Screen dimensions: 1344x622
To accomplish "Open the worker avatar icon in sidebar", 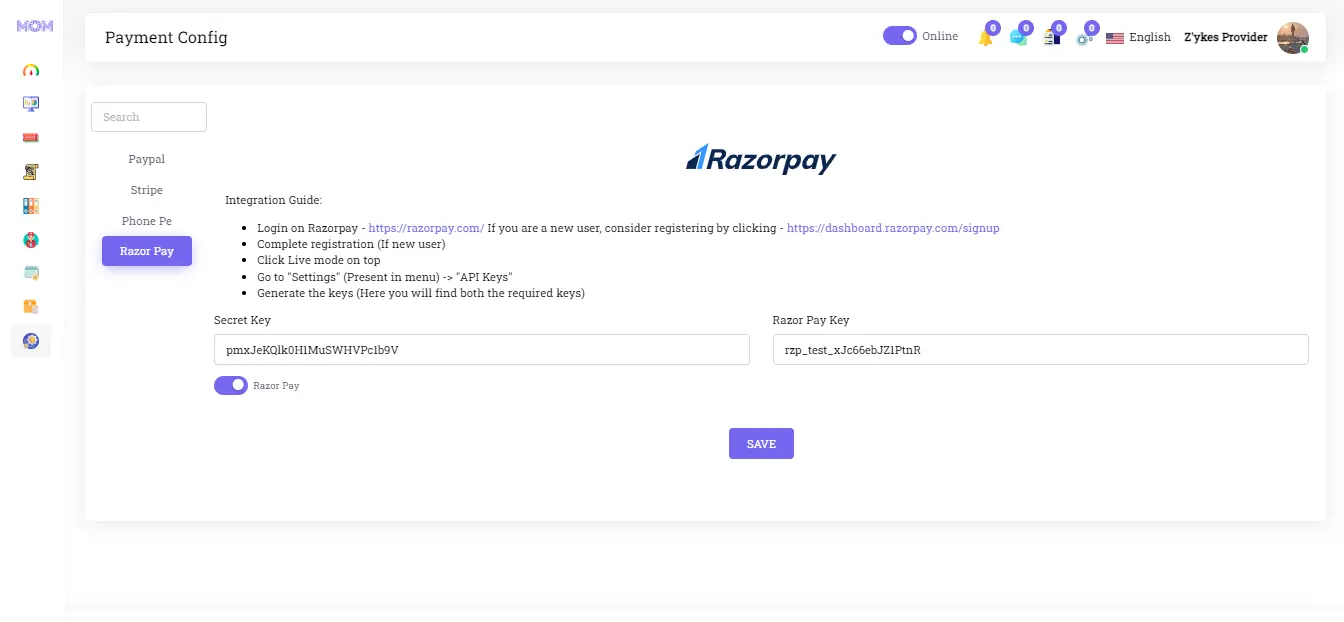I will [31, 240].
